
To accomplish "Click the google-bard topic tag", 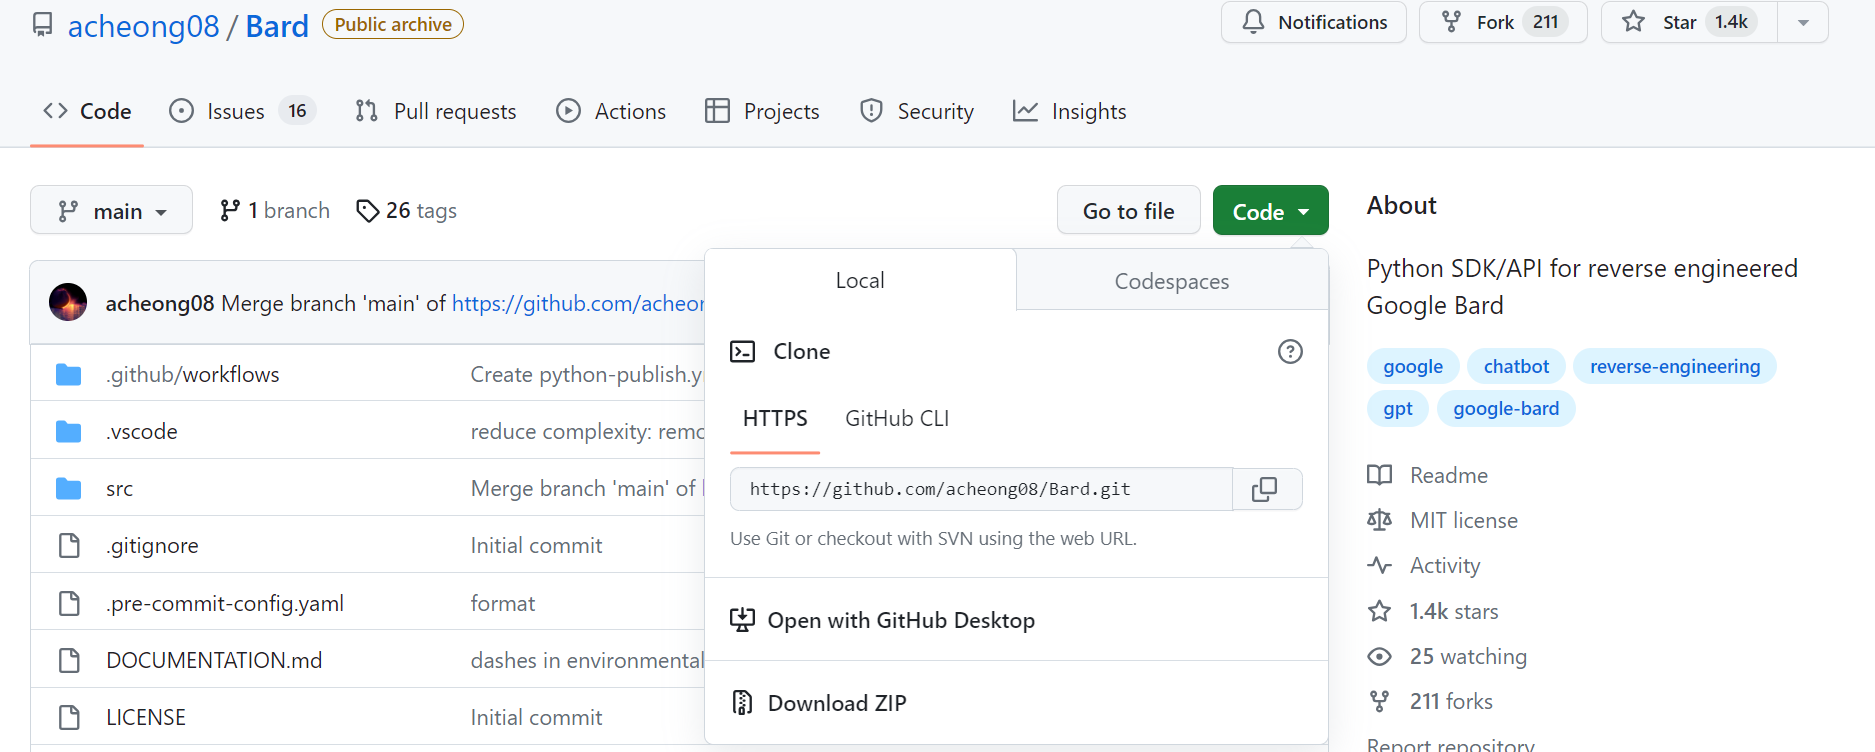I will [x=1506, y=408].
